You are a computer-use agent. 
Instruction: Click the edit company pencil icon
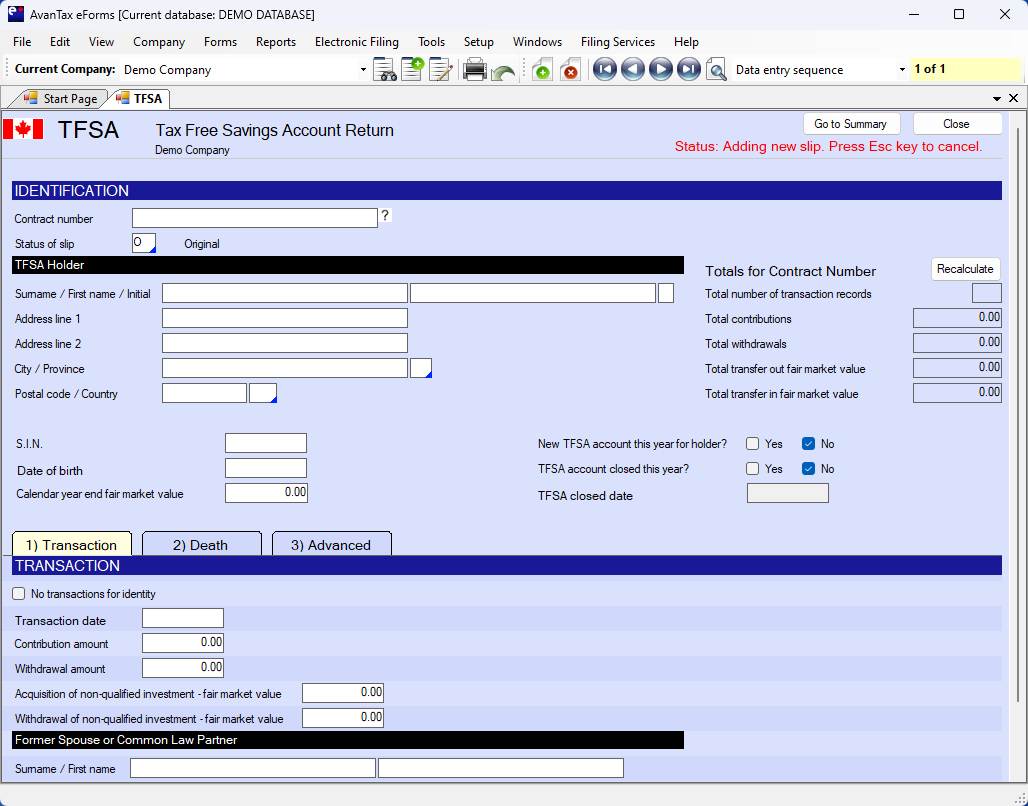point(440,70)
